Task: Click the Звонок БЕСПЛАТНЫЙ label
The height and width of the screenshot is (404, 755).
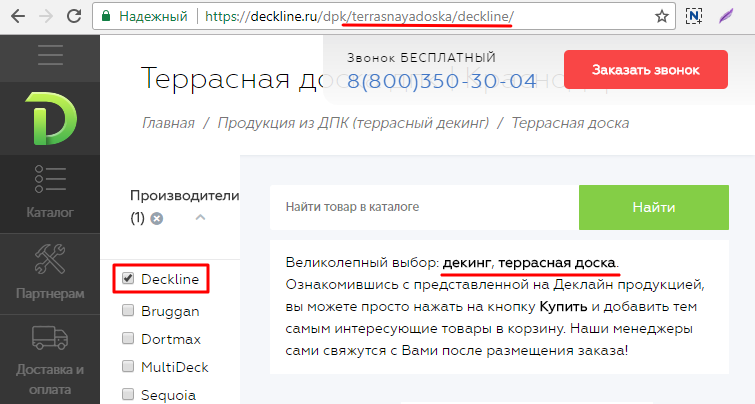Action: point(421,58)
